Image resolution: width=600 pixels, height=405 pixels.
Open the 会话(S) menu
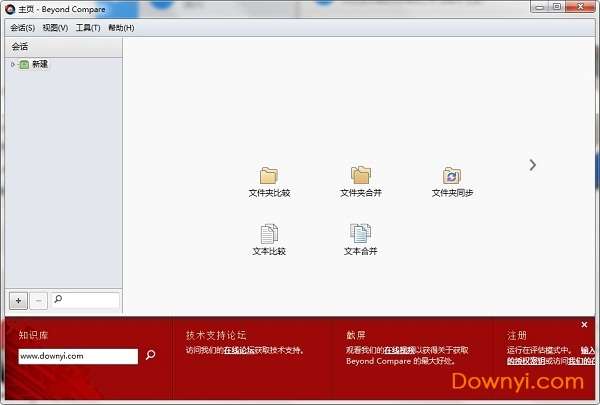click(x=23, y=28)
